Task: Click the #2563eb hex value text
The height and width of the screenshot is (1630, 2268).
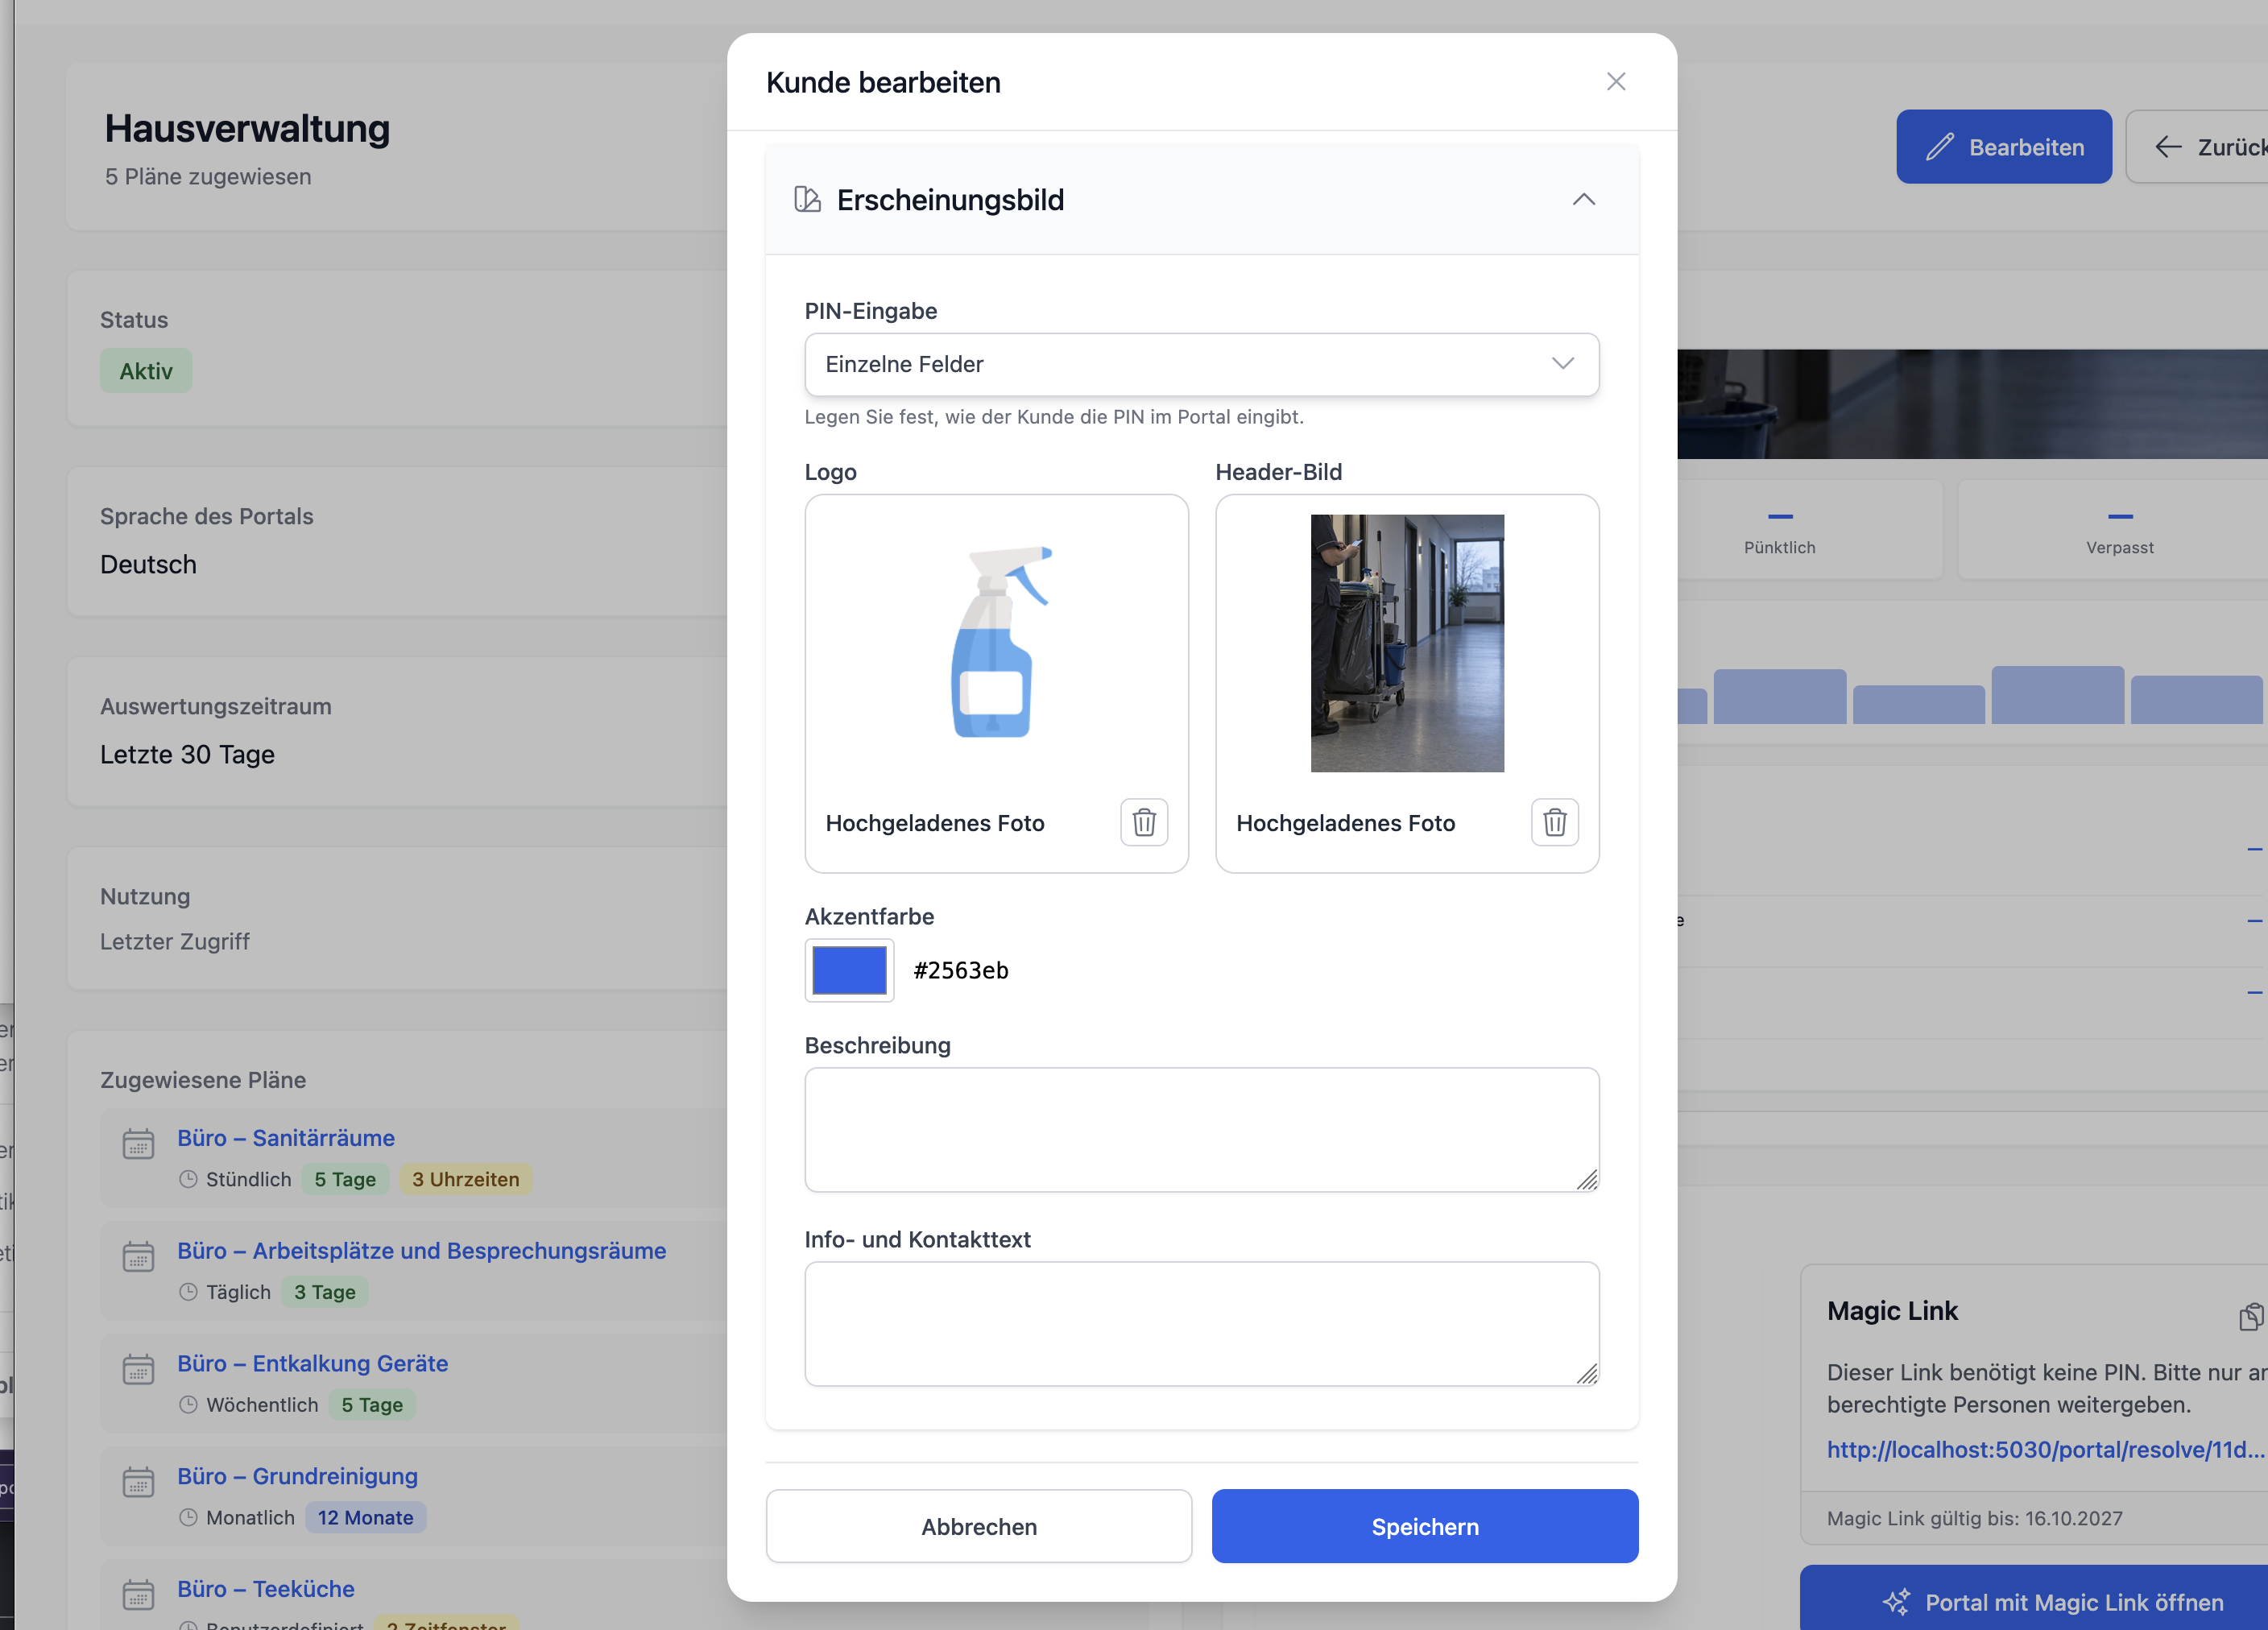Action: 960,970
